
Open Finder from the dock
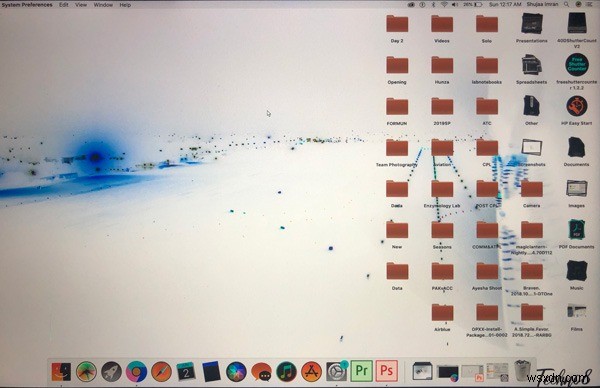pyautogui.click(x=61, y=371)
